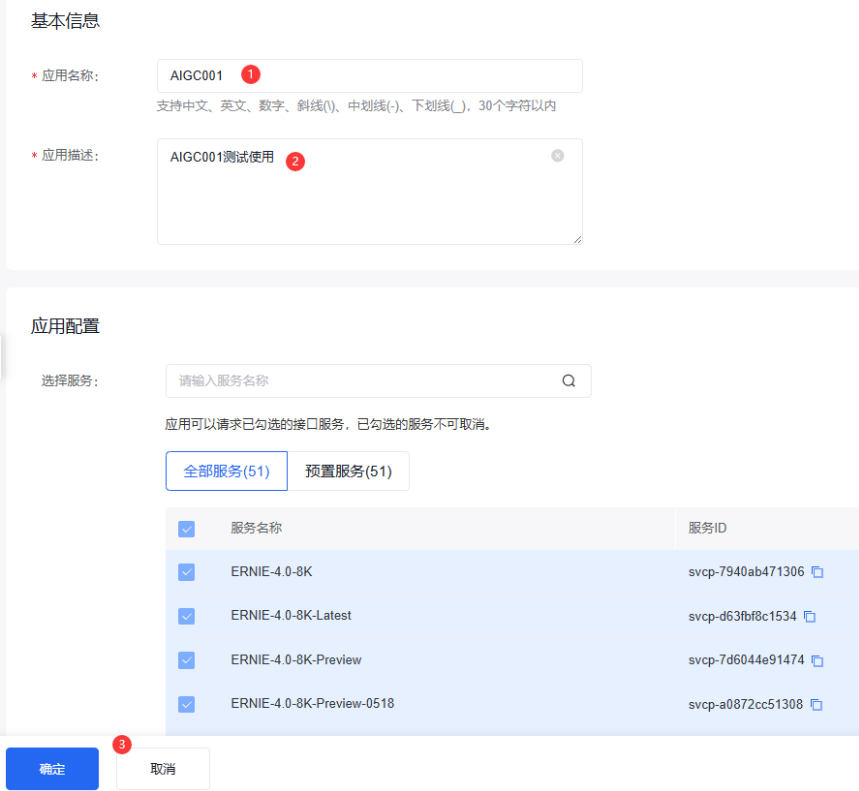Click the 取消 cancel button
This screenshot has width=859, height=791.
point(163,769)
